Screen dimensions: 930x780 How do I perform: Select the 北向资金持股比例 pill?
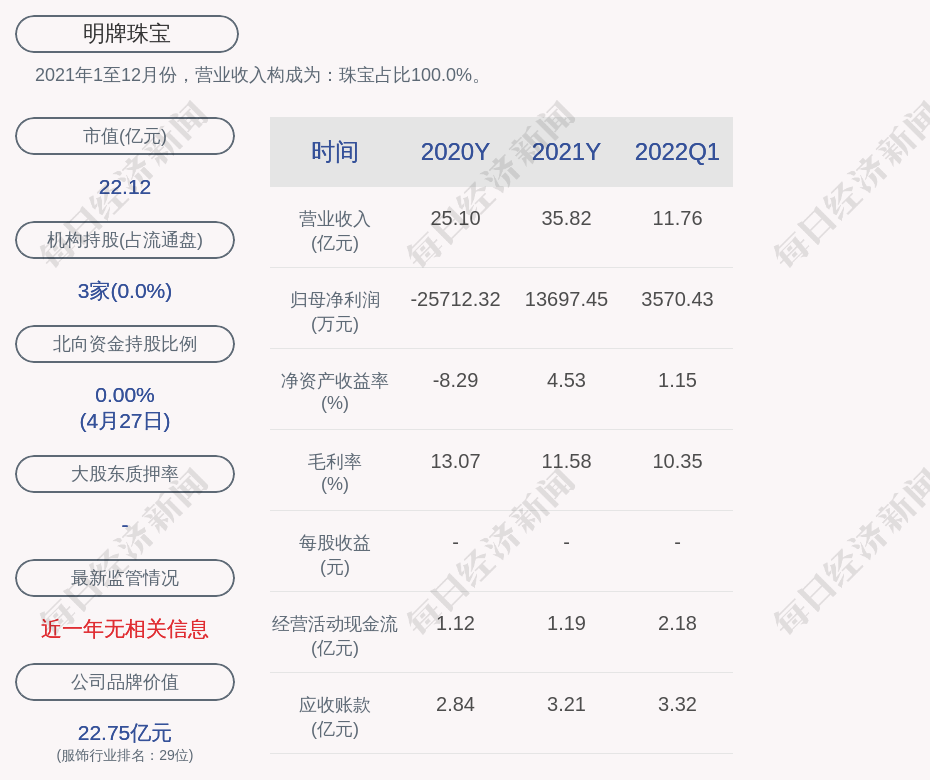pos(125,343)
